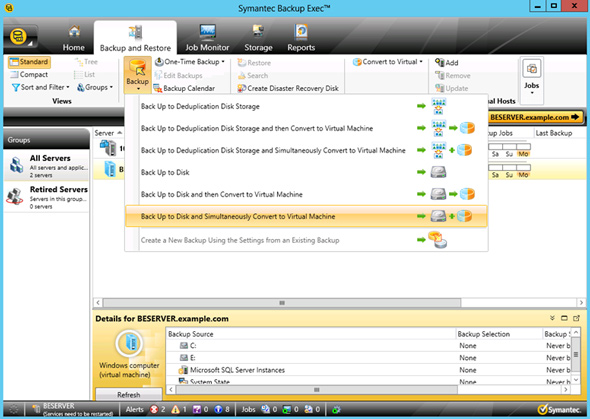Switch to the Compact view
The width and height of the screenshot is (590, 419).
pos(29,74)
